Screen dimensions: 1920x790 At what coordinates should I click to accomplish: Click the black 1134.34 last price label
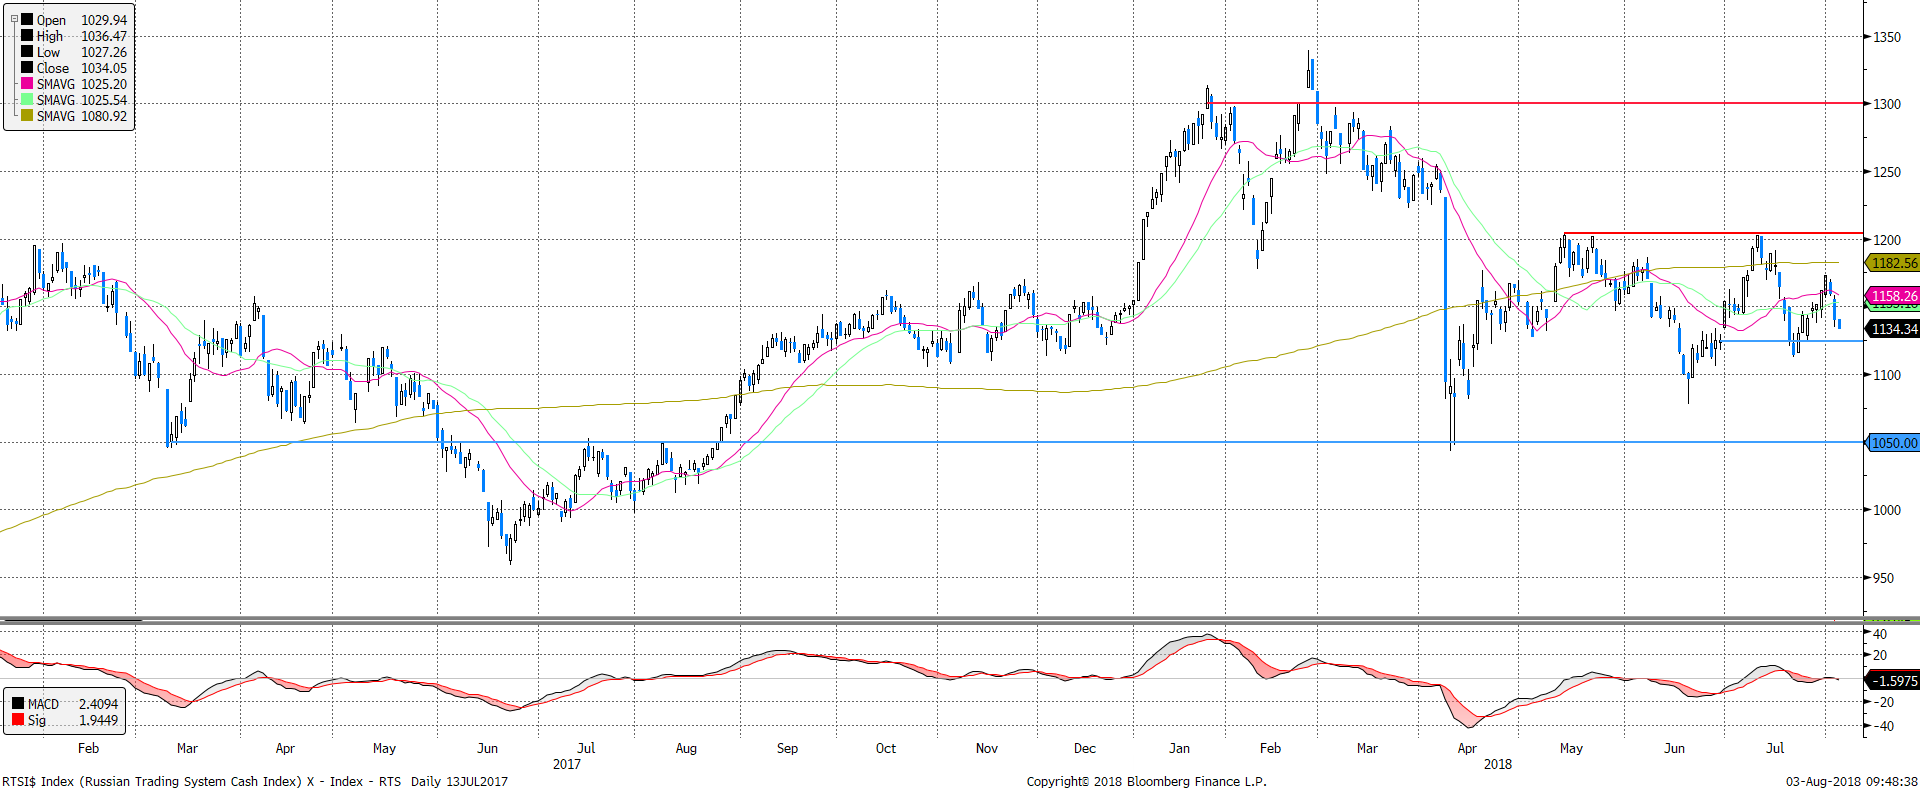coord(1893,329)
